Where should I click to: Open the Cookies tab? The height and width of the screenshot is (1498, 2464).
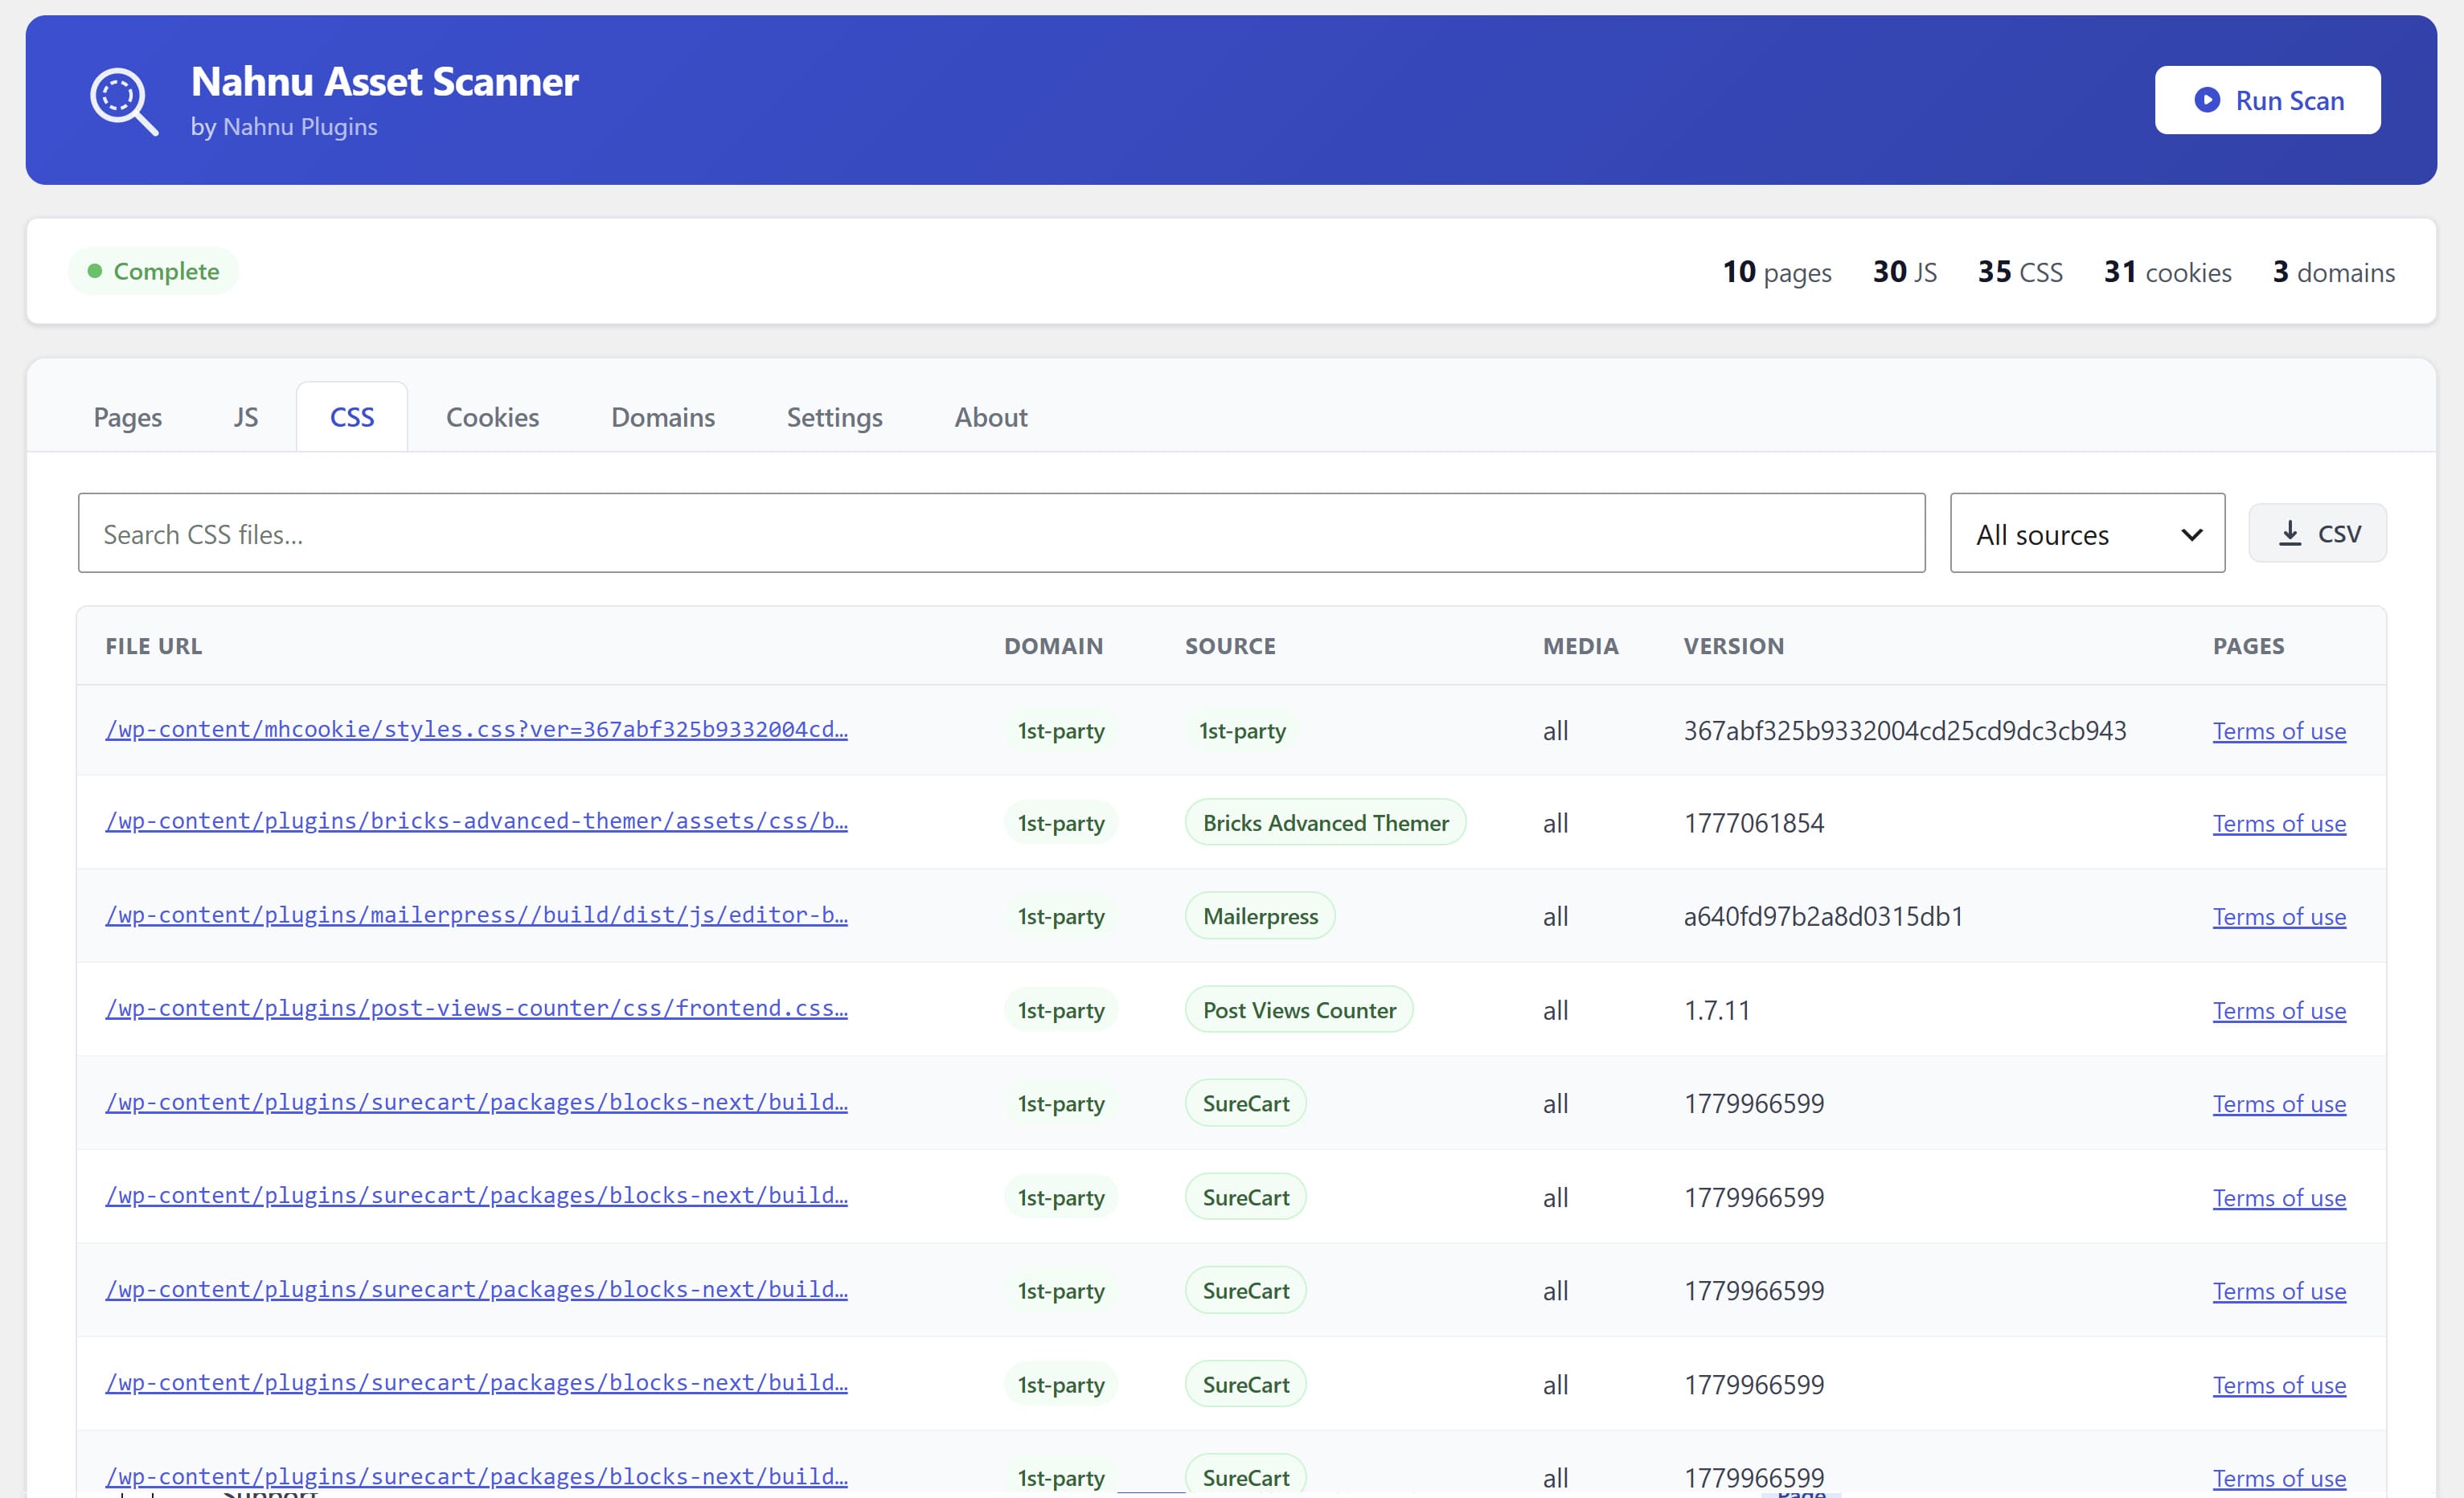click(x=492, y=417)
